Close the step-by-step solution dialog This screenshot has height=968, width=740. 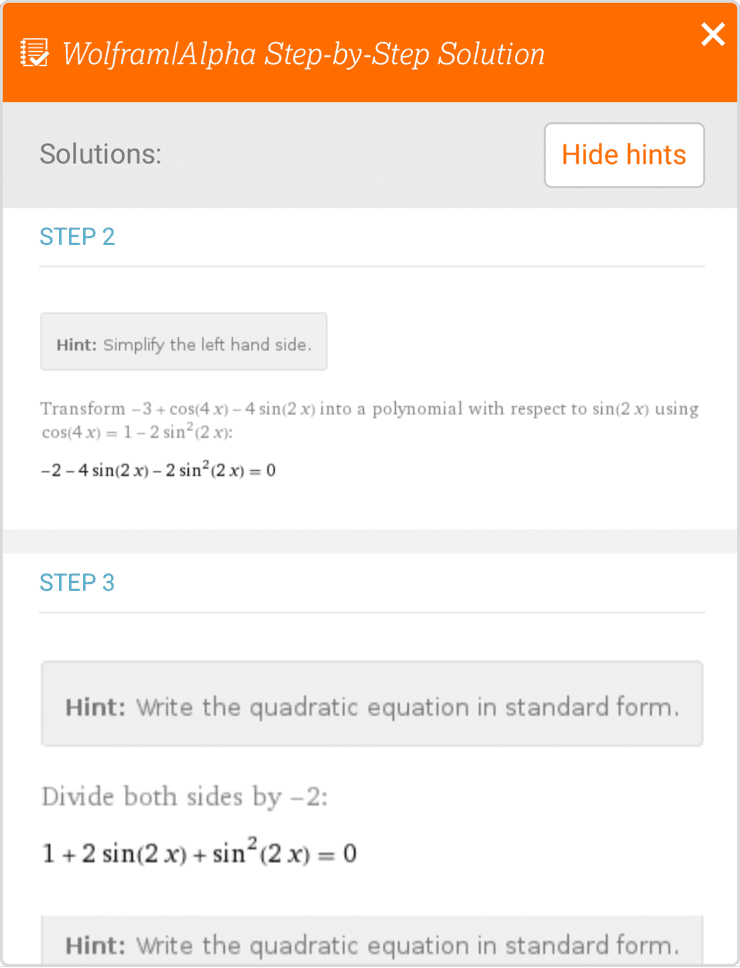pyautogui.click(x=713, y=35)
